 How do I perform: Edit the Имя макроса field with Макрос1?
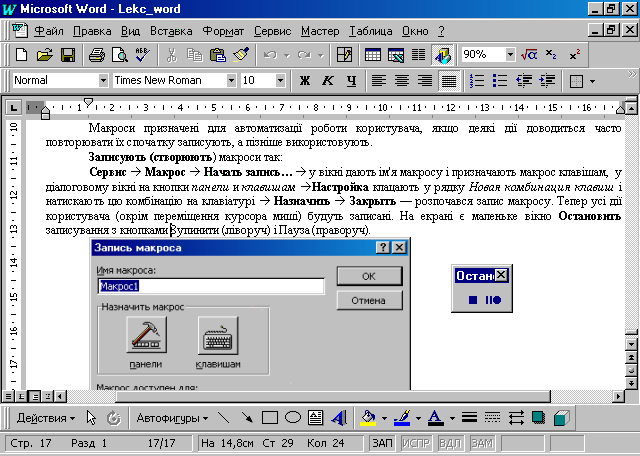click(211, 286)
